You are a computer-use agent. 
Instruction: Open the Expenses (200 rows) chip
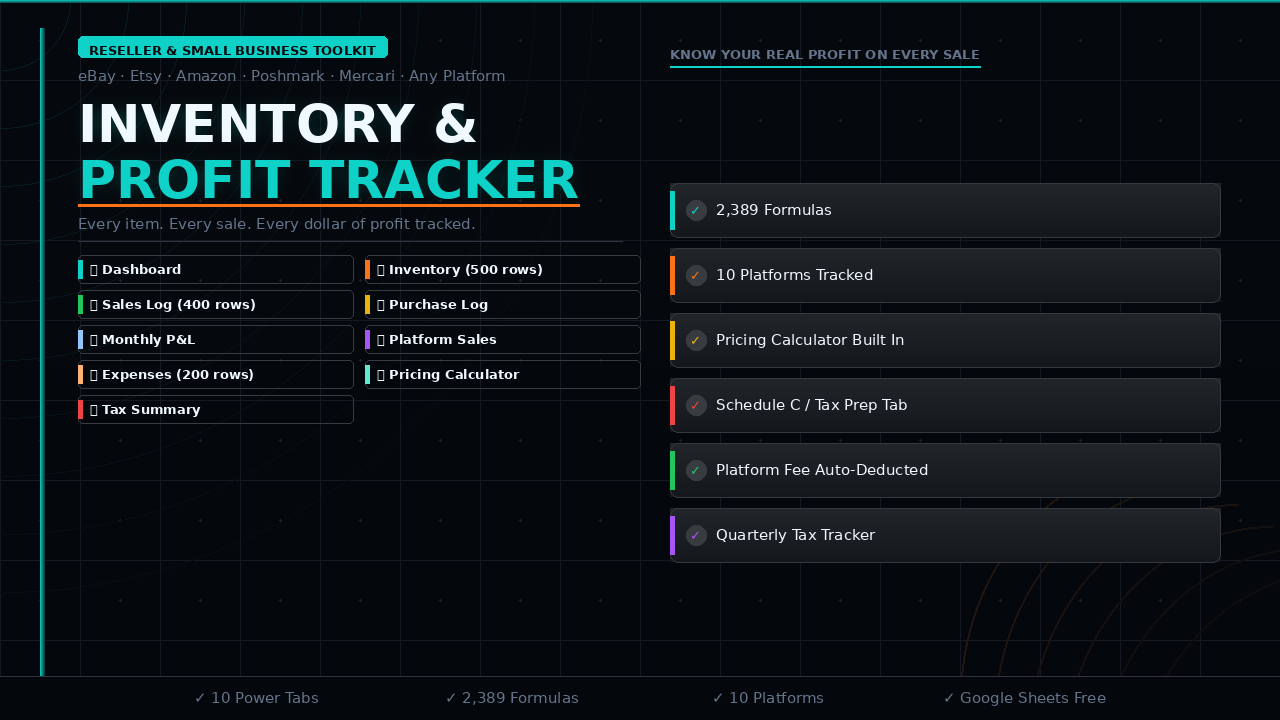[x=216, y=374]
